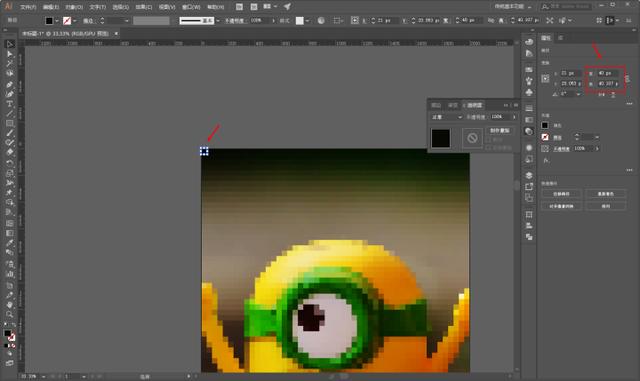This screenshot has height=381, width=640.
Task: Select the Selection tool arrow
Action: 10,44
